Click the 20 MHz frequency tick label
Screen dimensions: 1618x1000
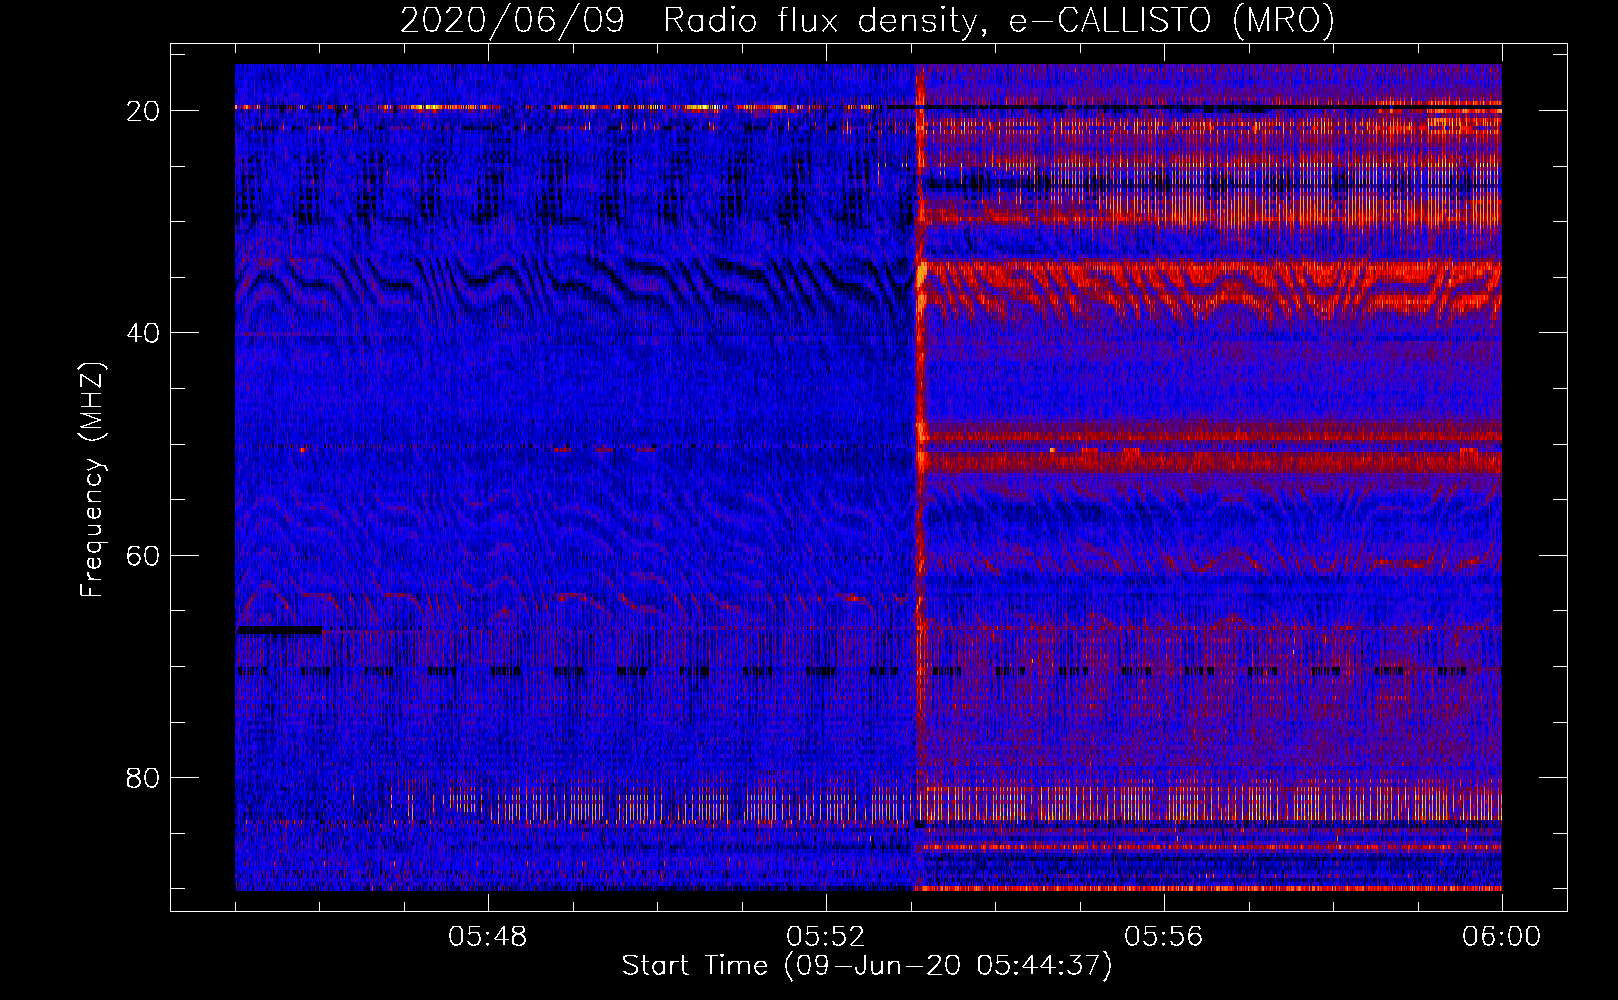143,111
